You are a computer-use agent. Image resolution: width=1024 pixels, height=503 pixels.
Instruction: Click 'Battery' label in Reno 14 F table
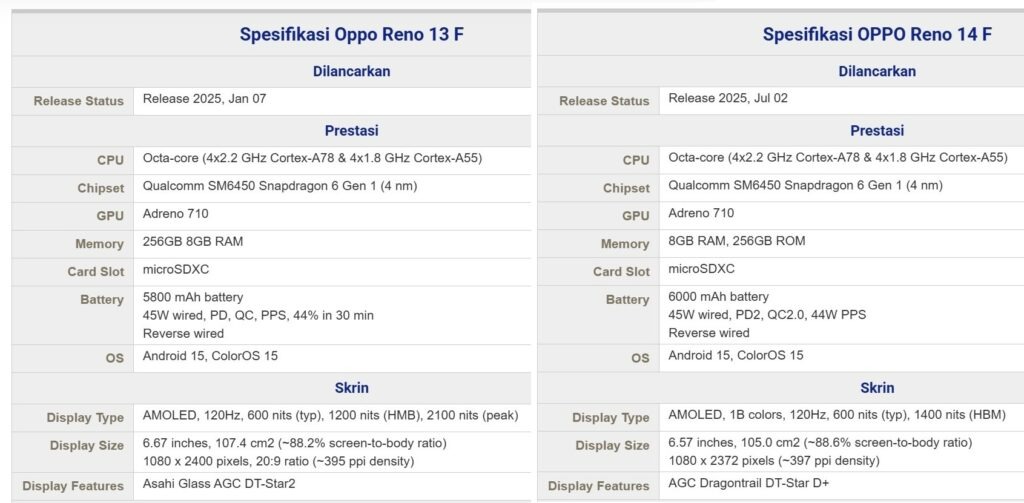click(x=628, y=300)
